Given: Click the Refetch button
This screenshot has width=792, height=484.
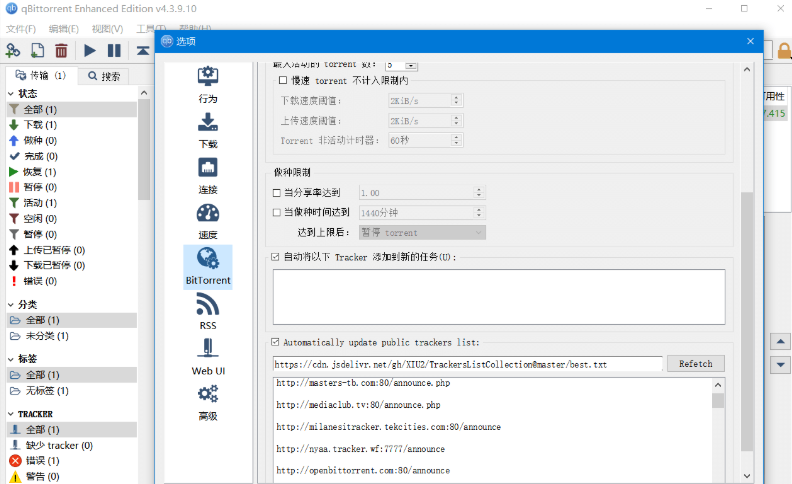Looking at the screenshot, I should click(696, 364).
